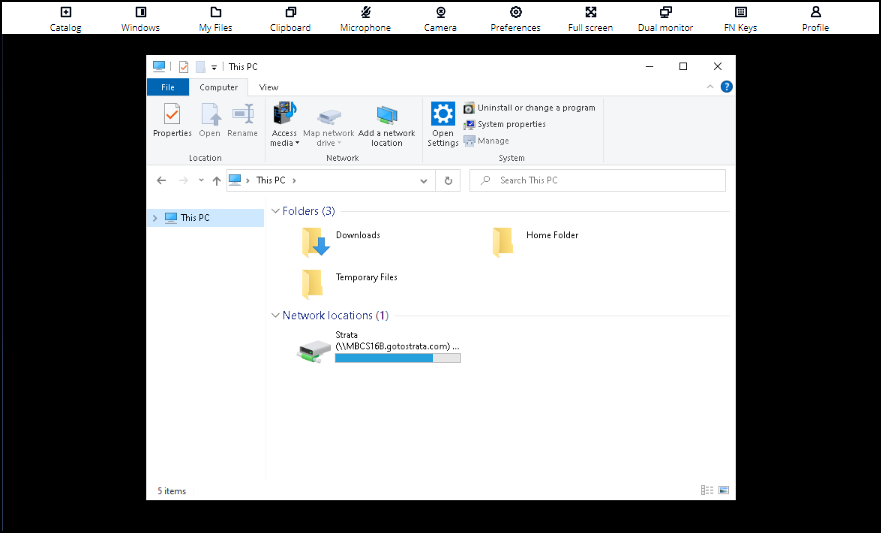Screen dimensions: 881x533
Task: Click the Search This PC field
Action: pyautogui.click(x=597, y=180)
